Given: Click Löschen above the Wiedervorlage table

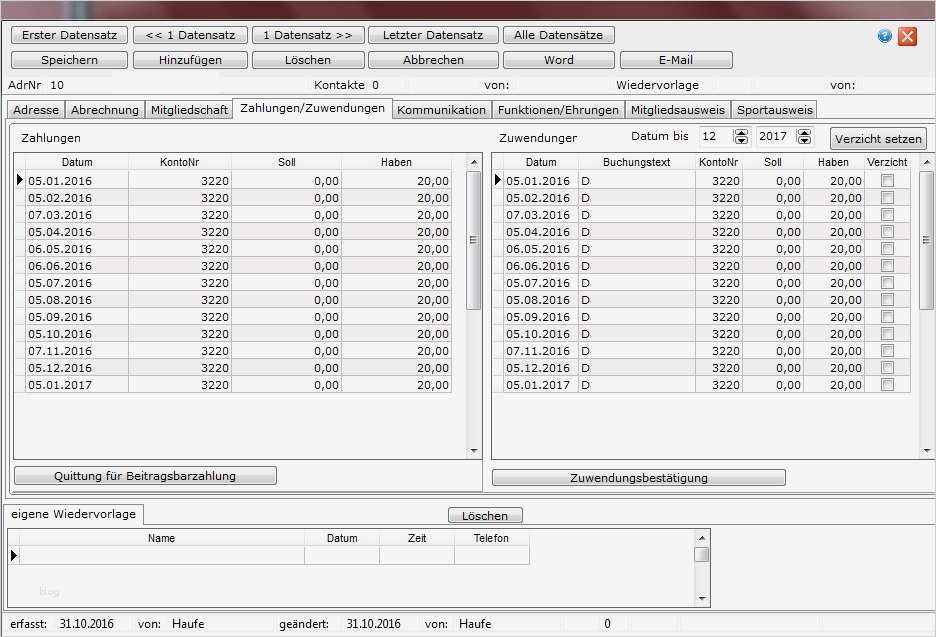Looking at the screenshot, I should [485, 515].
